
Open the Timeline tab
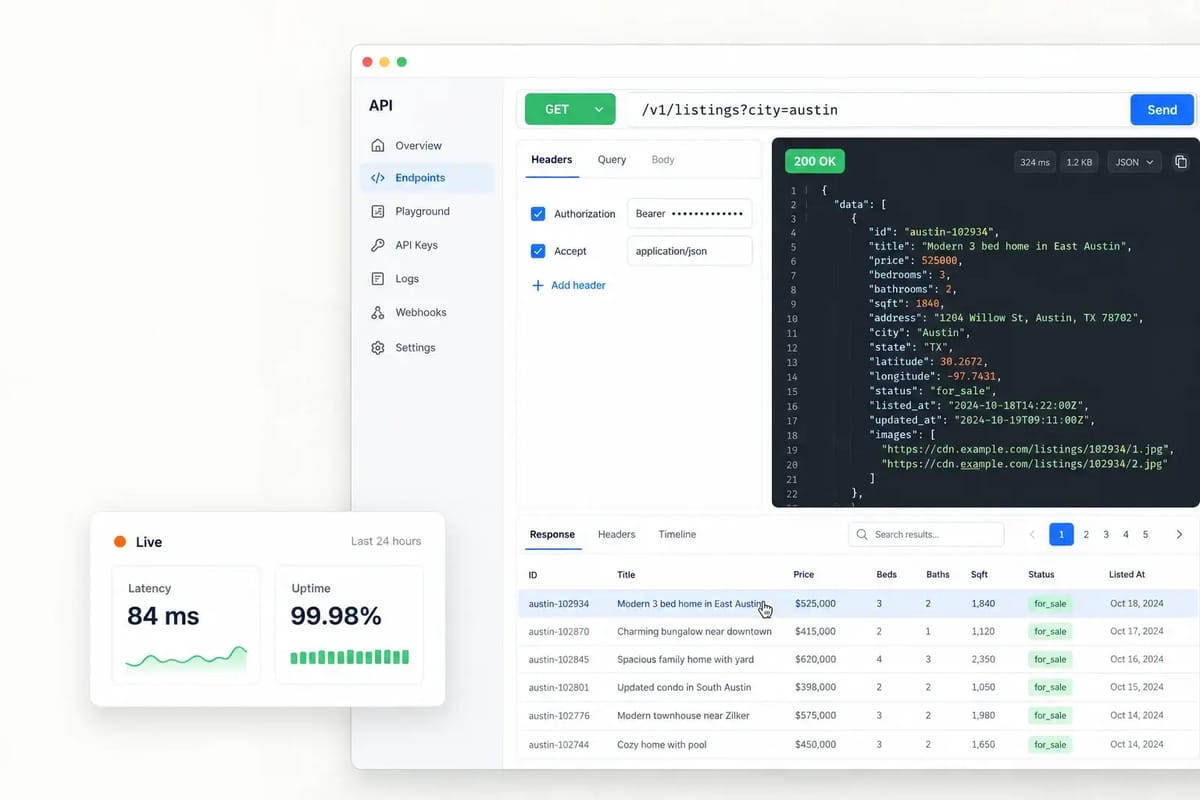677,534
